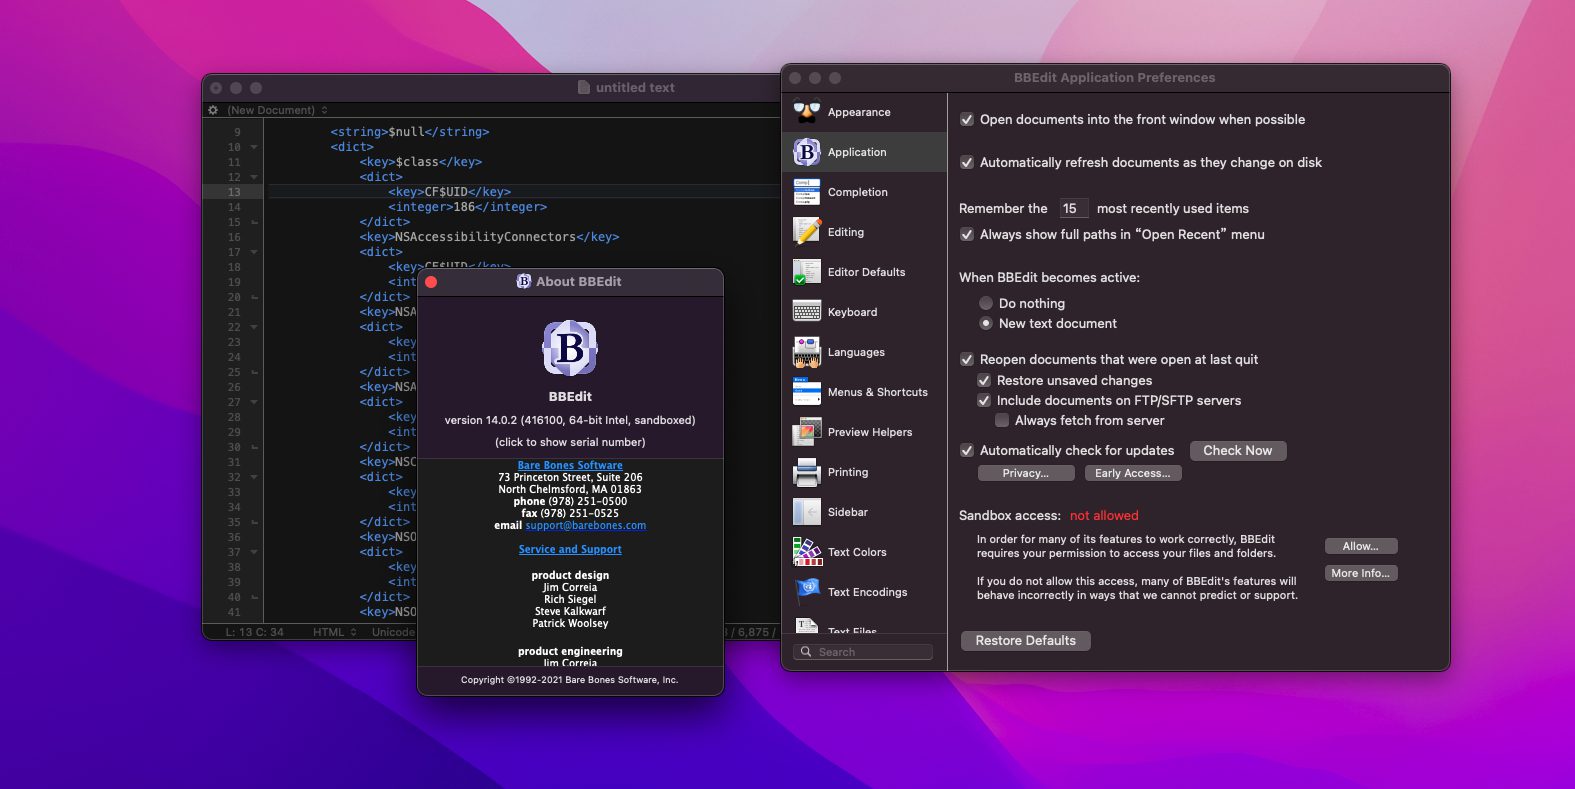Open Editing preferences pencil icon
The image size is (1575, 789).
coord(807,232)
